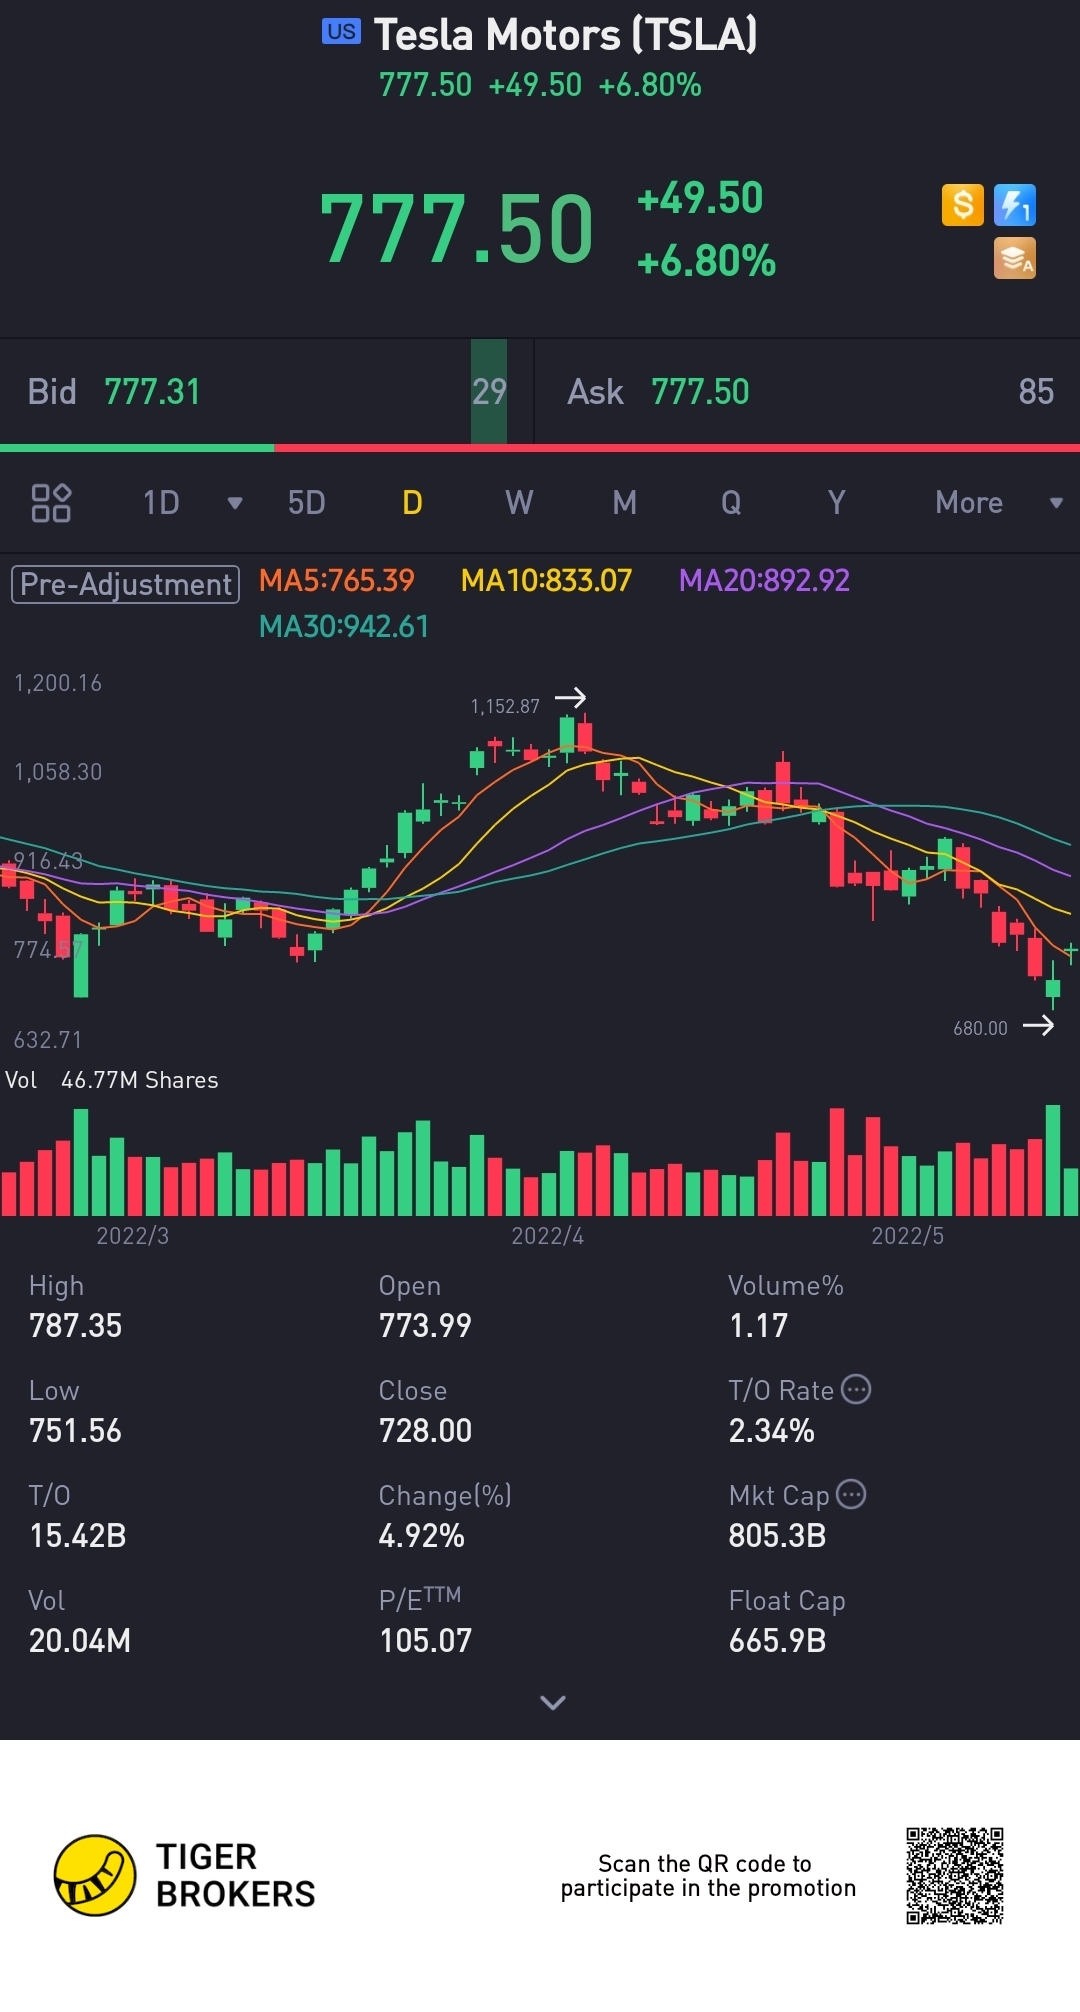
Task: Tap the 2022/3 date axis label
Action: click(132, 1236)
